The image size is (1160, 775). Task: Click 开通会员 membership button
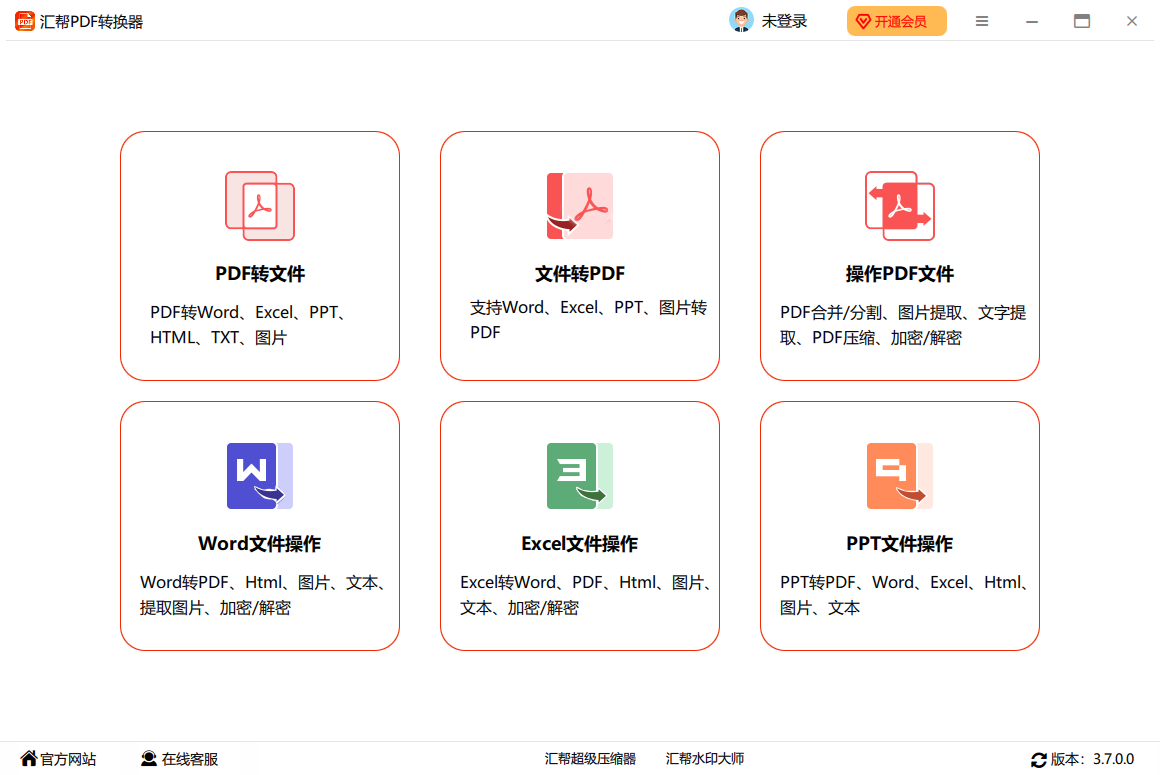click(897, 21)
